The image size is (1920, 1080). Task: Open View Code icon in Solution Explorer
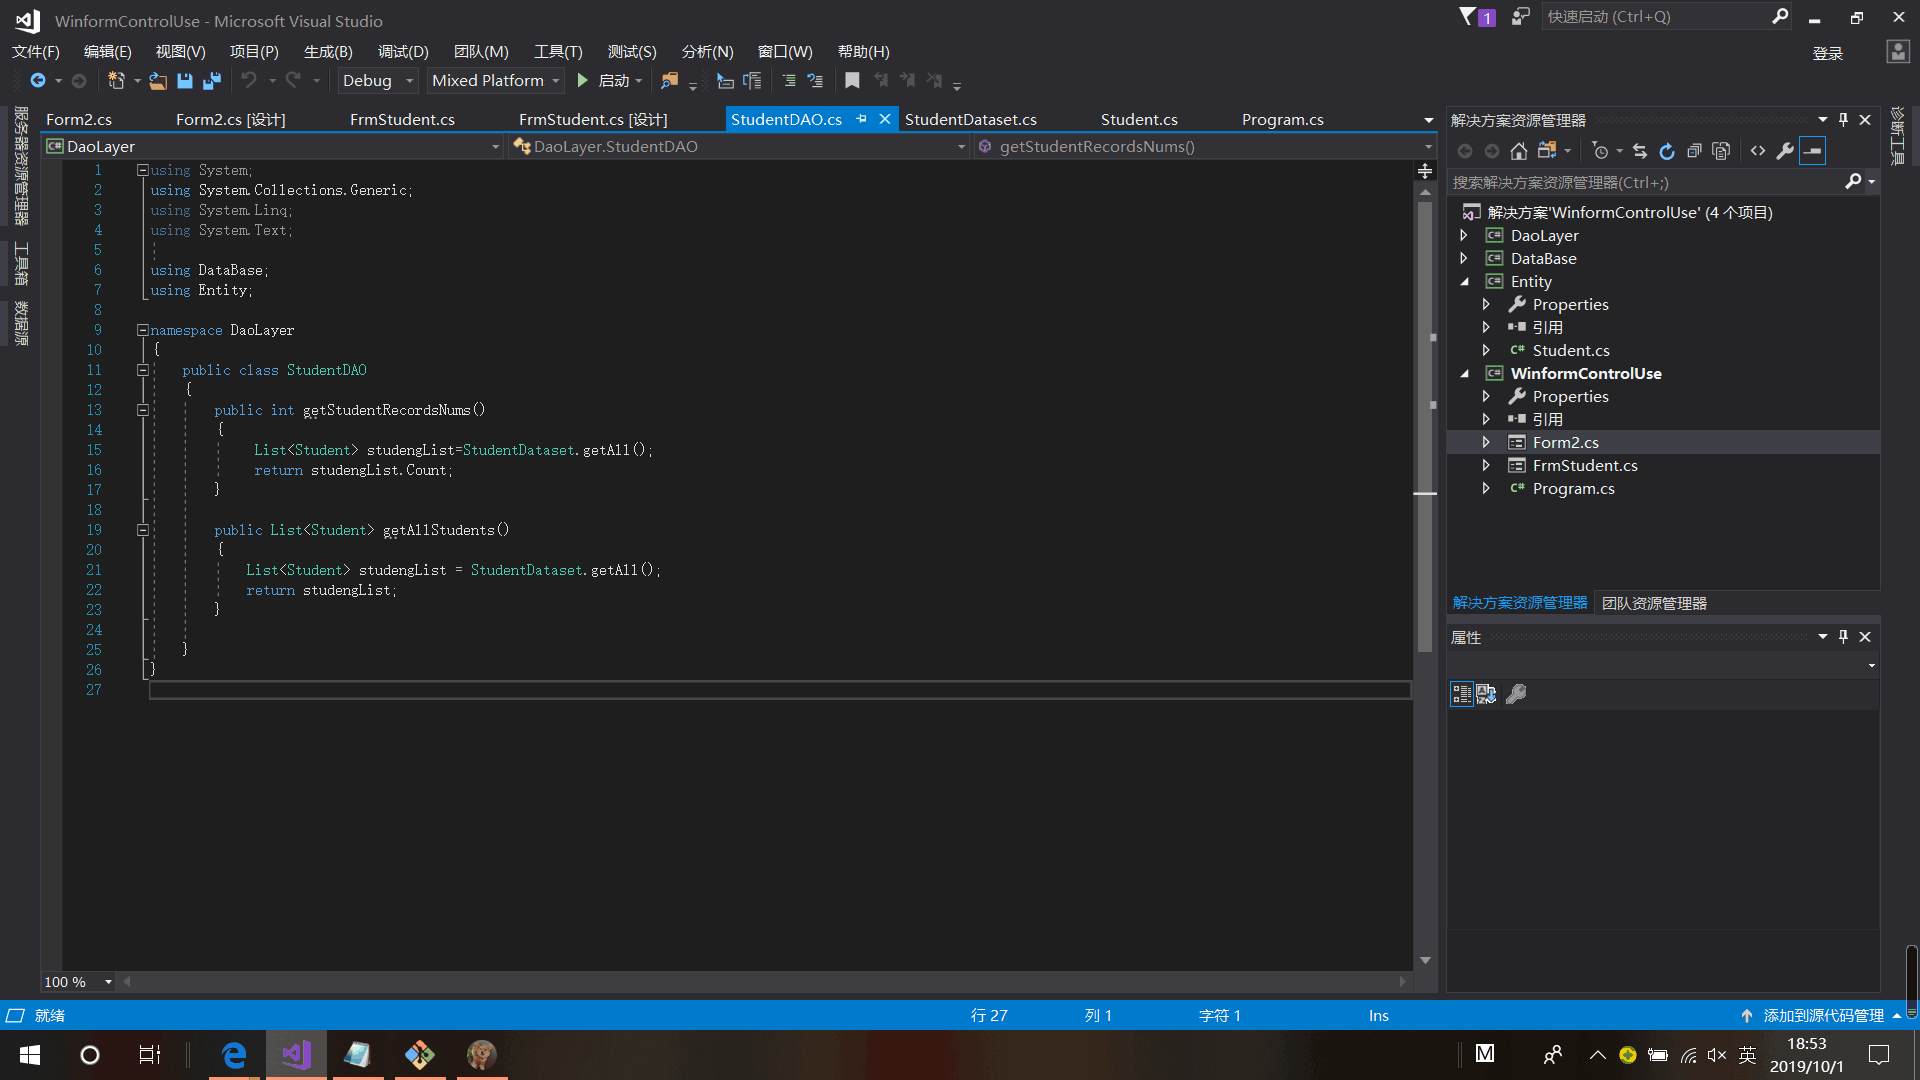pos(1758,151)
